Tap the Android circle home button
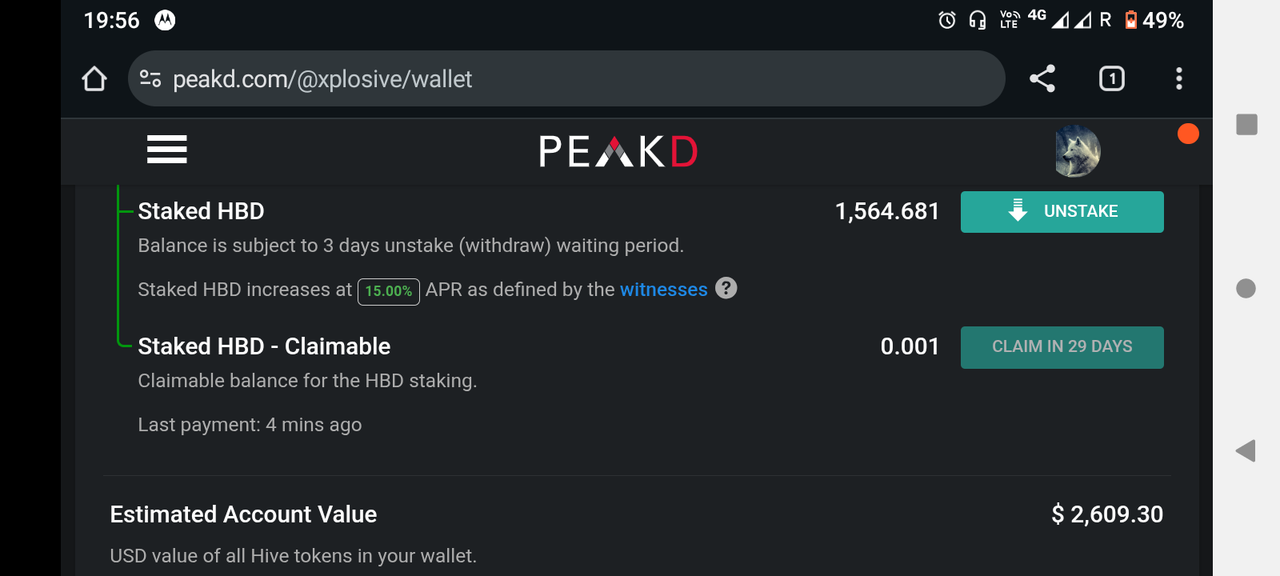Viewport: 1280px width, 576px height. pos(1246,288)
